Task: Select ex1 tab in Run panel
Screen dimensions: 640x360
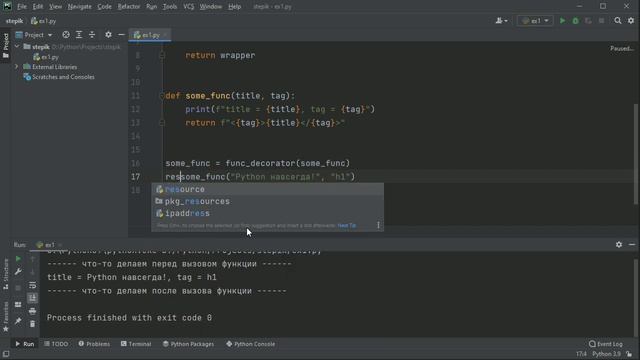Action: [49, 245]
